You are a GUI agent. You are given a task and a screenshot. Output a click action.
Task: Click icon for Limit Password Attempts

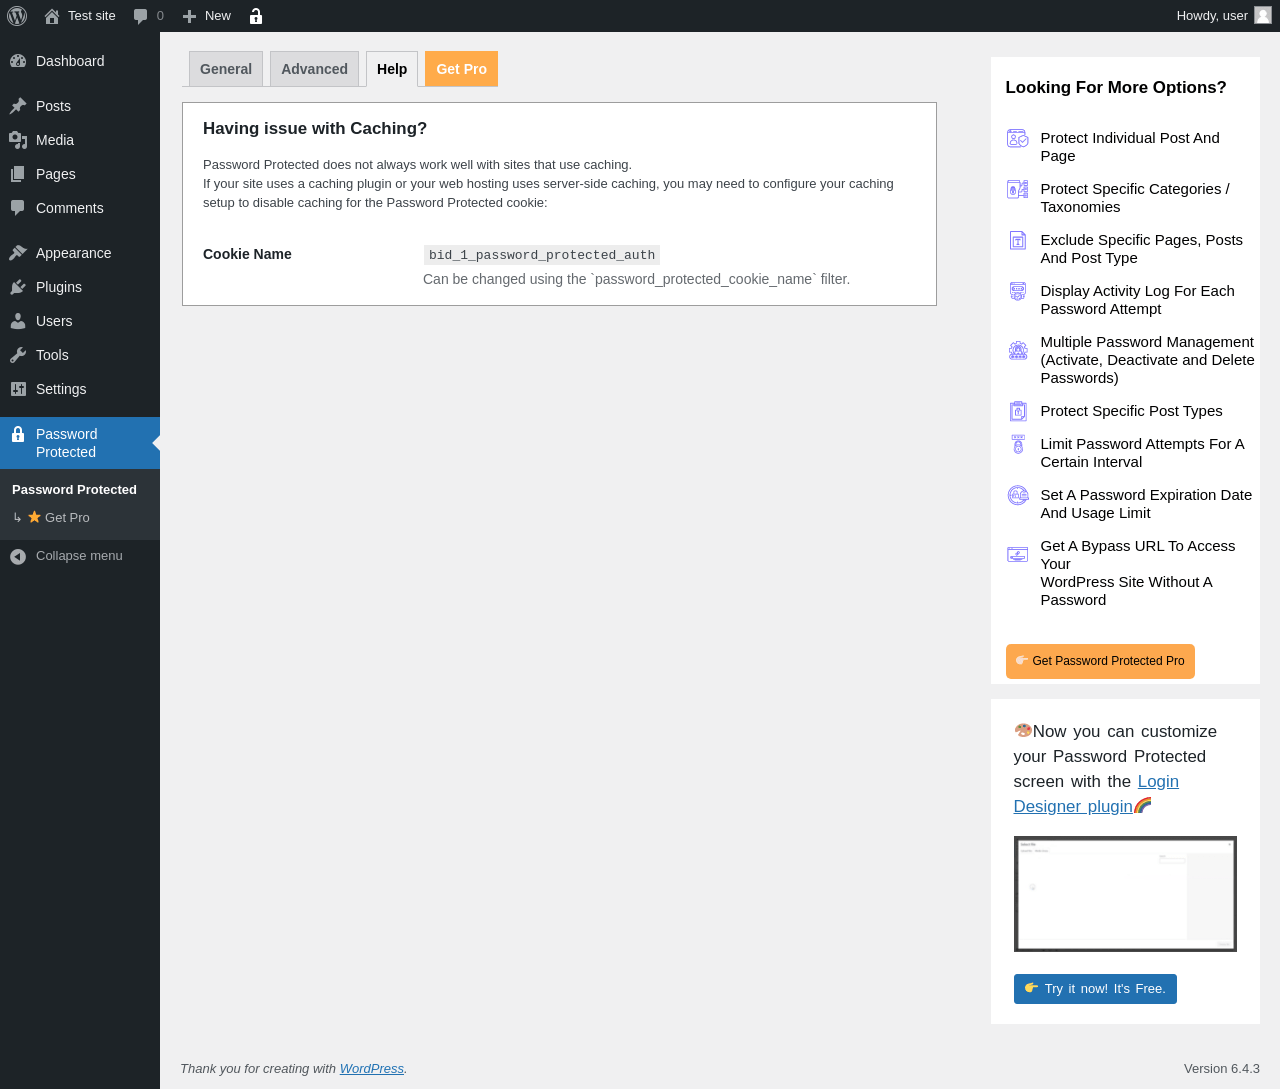tap(1017, 445)
